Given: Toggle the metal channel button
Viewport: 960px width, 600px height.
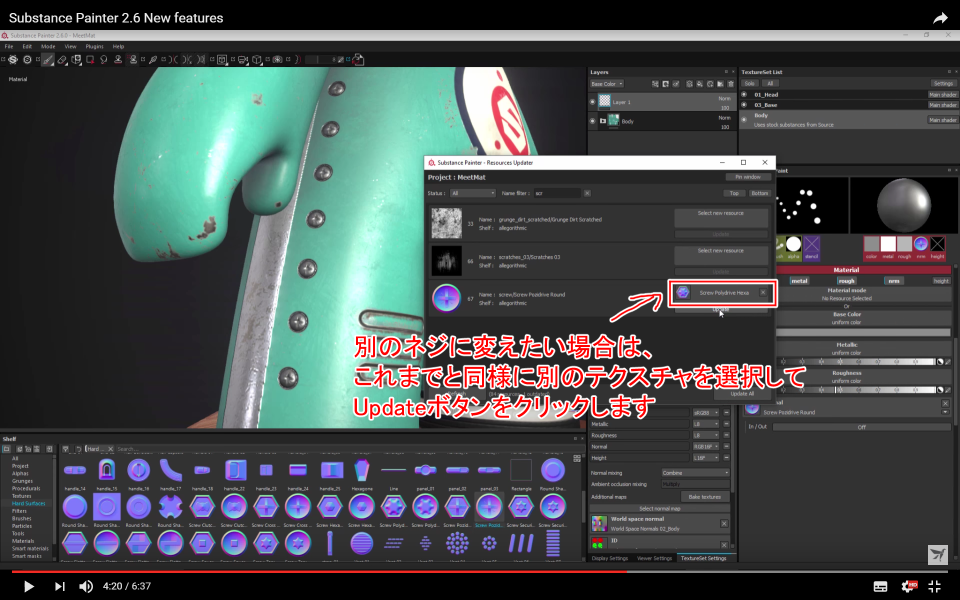Looking at the screenshot, I should click(799, 280).
